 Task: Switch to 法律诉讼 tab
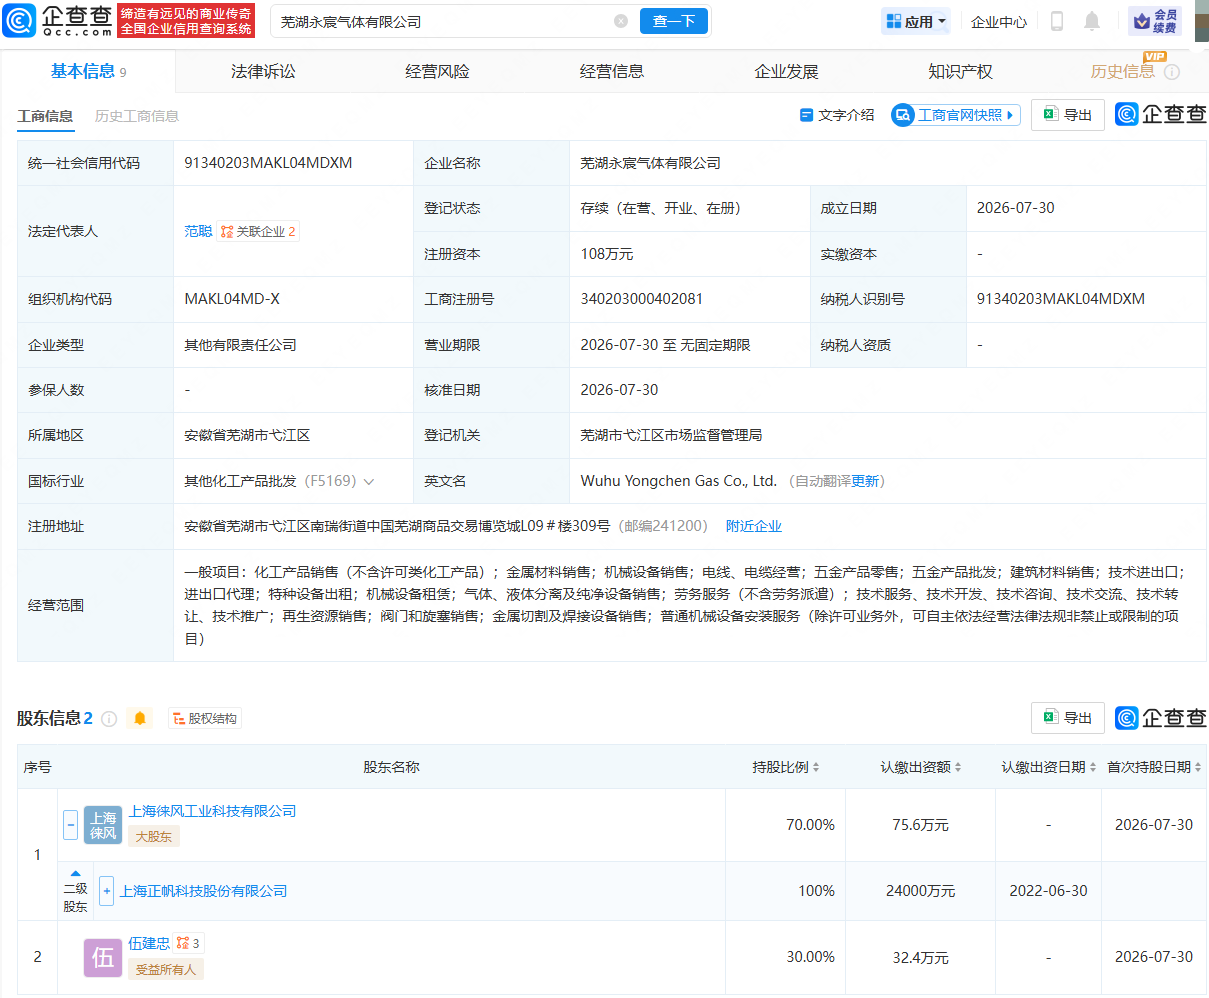[263, 71]
